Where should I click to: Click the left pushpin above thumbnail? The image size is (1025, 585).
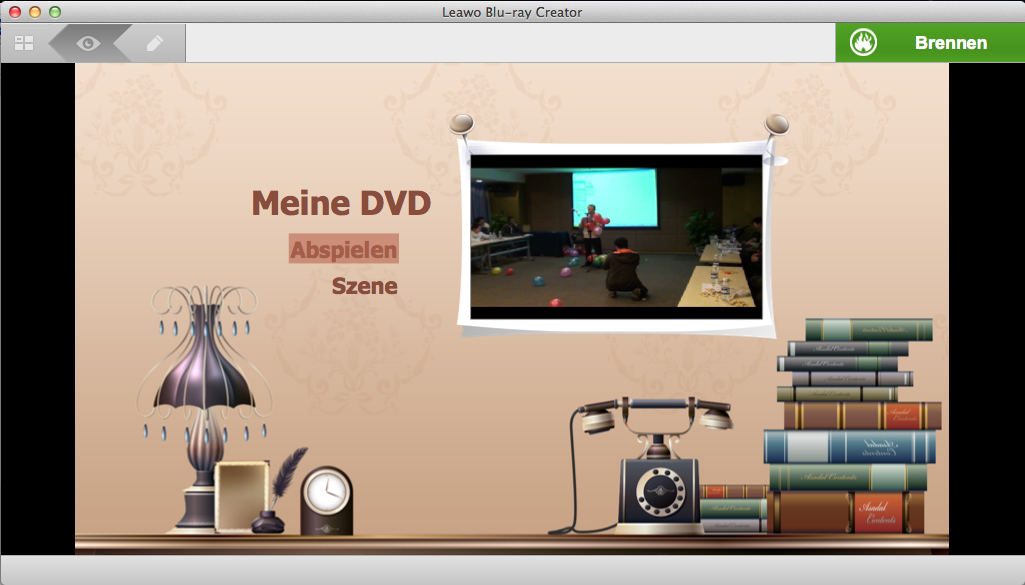coord(461,125)
